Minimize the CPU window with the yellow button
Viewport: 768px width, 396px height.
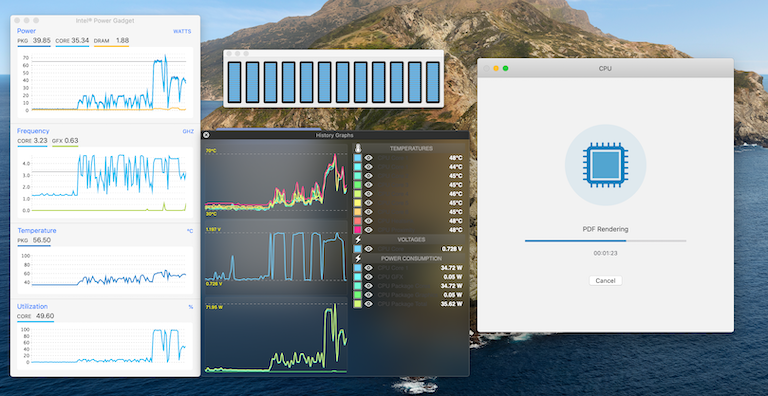coord(496,68)
